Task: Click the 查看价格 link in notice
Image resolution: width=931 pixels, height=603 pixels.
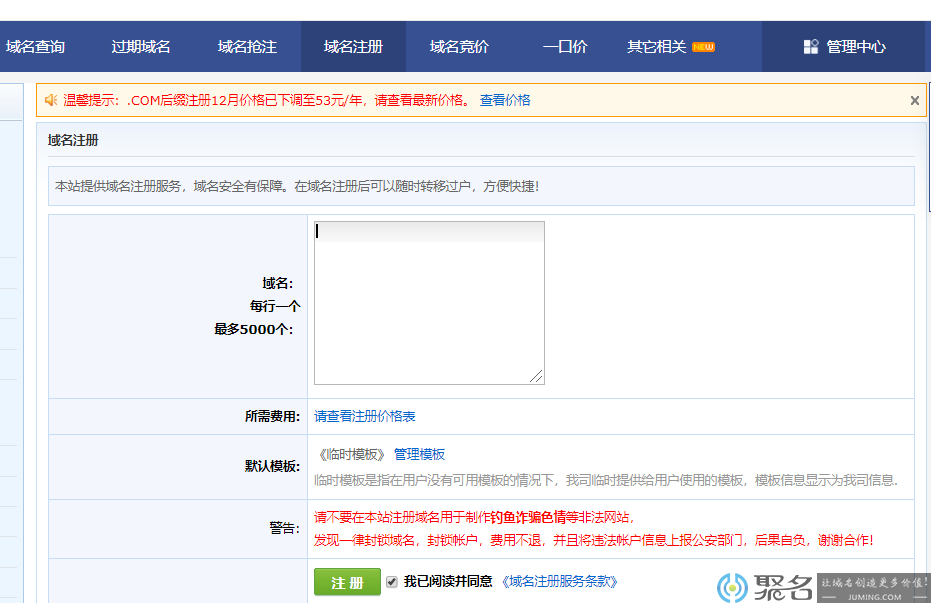Action: pyautogui.click(x=505, y=100)
